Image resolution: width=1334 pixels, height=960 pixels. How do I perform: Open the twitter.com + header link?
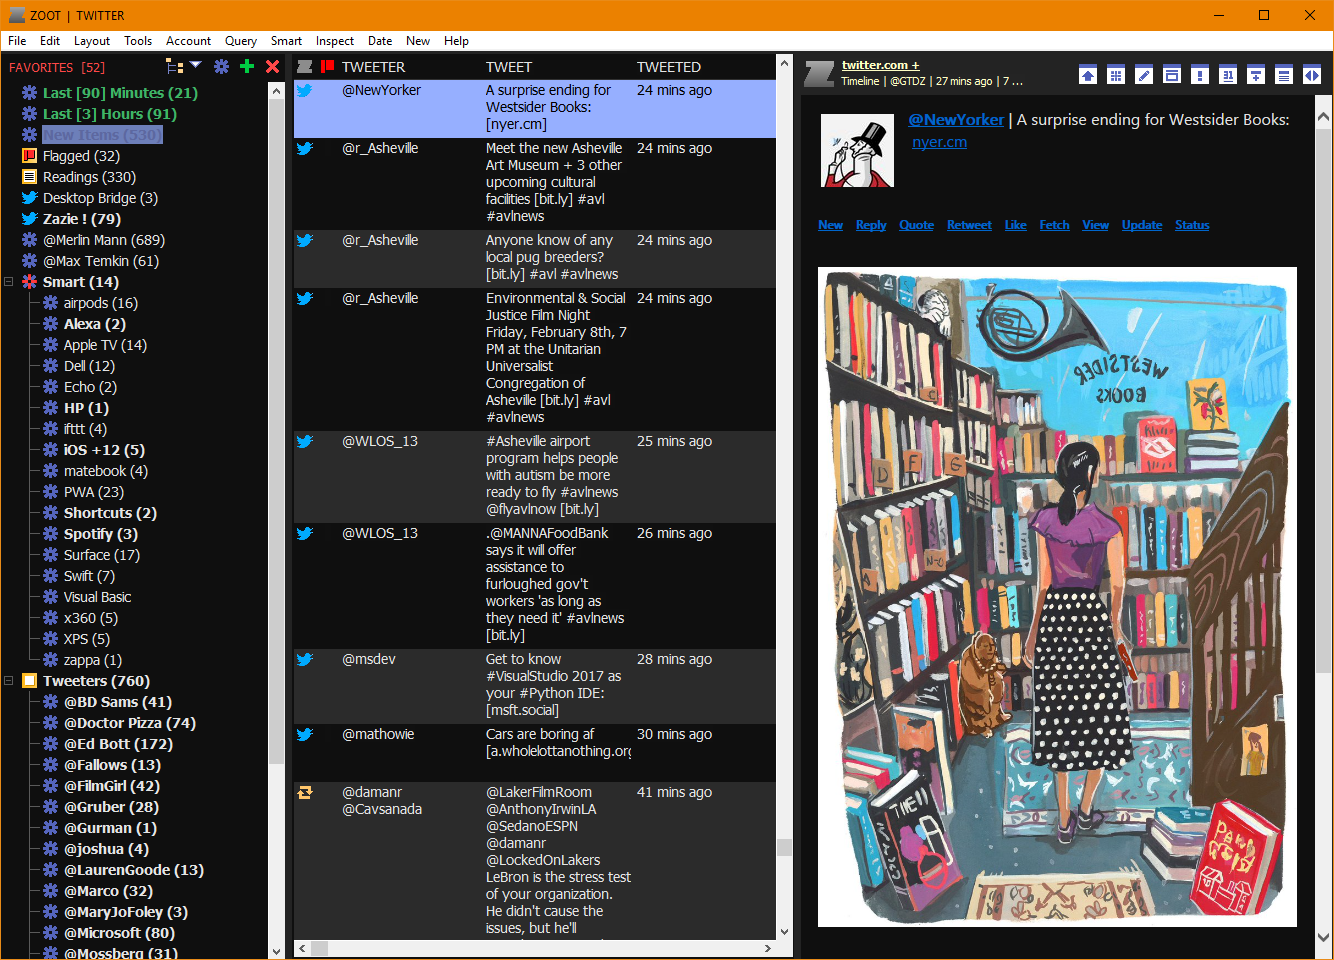880,65
